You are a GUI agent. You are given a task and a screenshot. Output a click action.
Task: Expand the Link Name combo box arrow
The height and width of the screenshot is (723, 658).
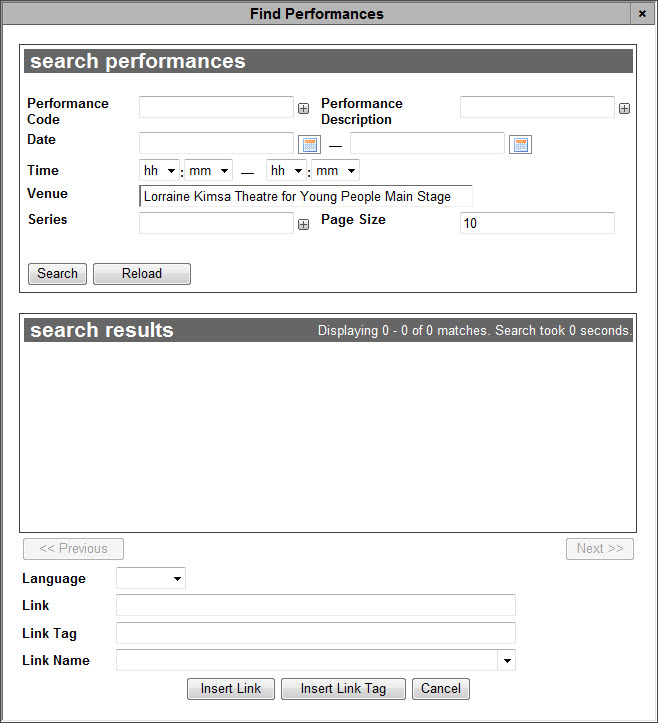(507, 660)
